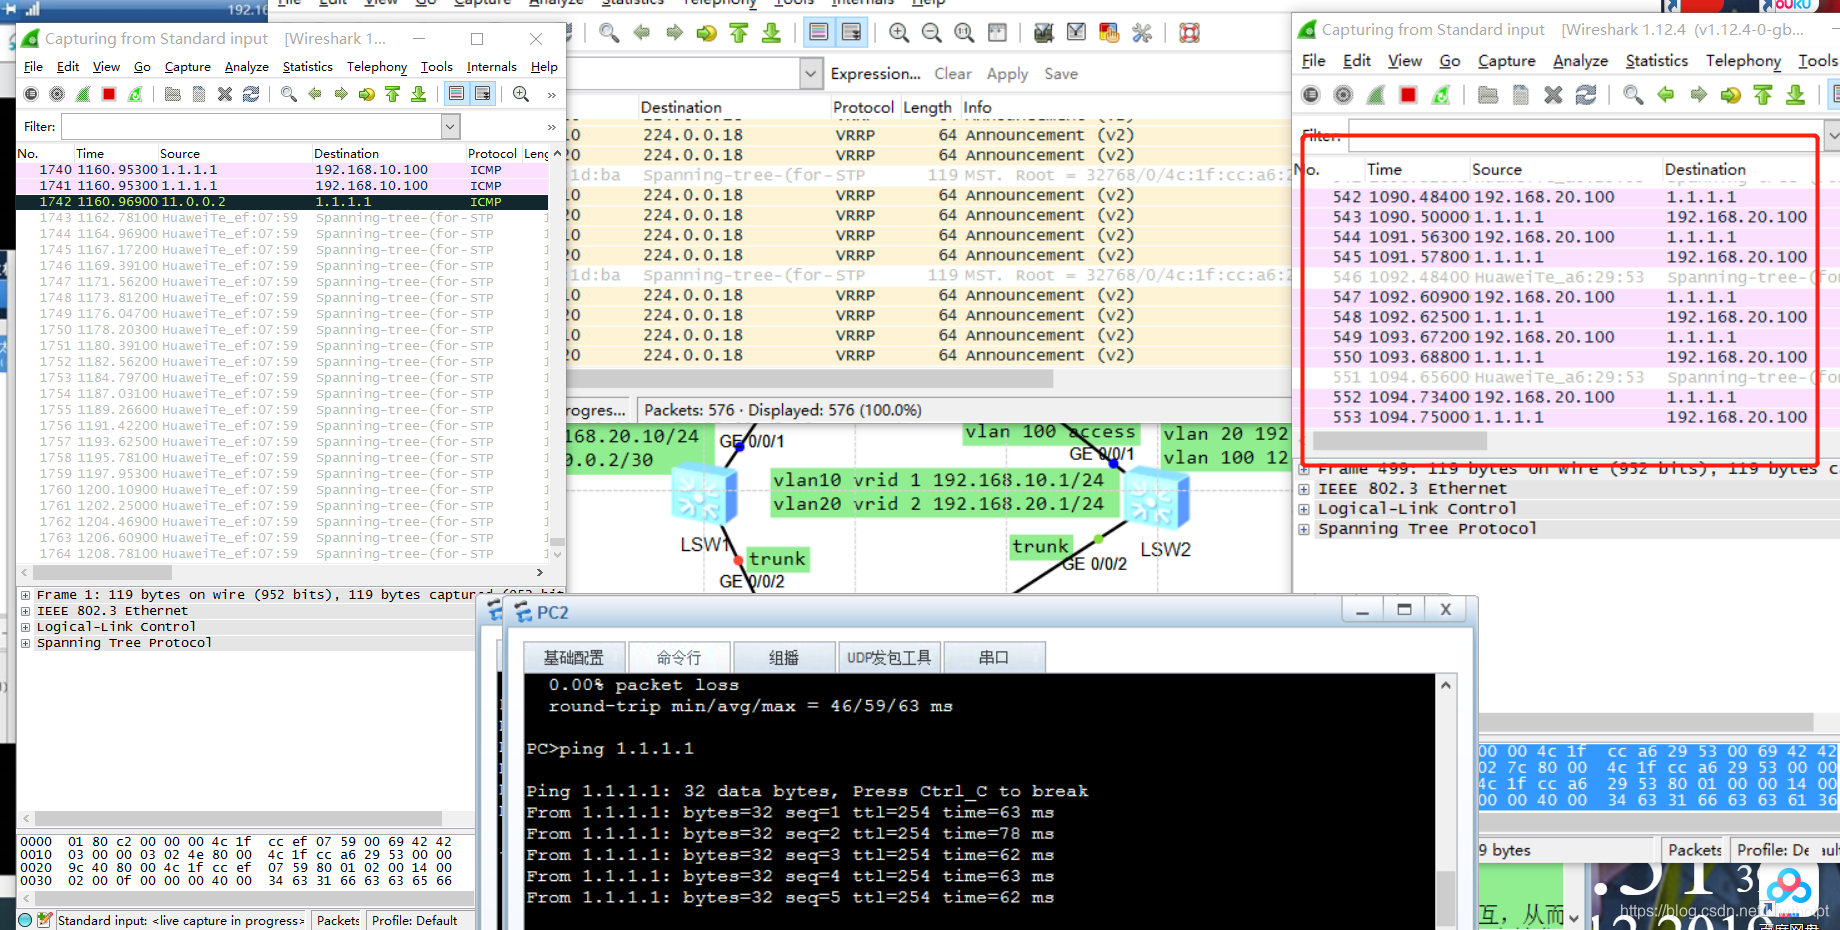Click the go to packet icon in middle Wireshark
1840x930 pixels.
point(707,33)
